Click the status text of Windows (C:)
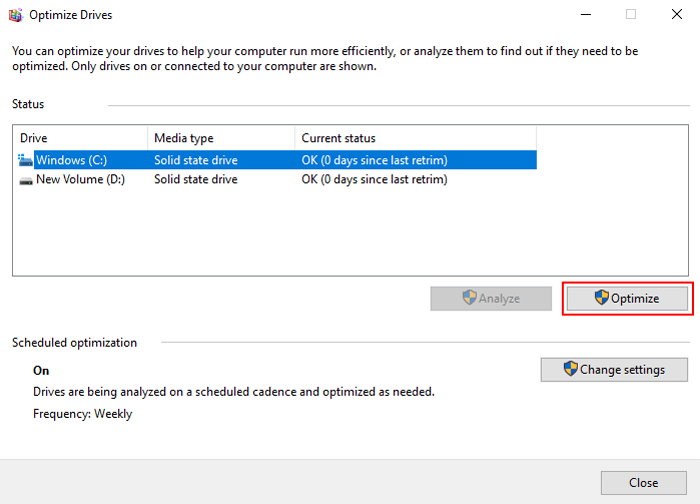Image resolution: width=700 pixels, height=504 pixels. [x=374, y=159]
